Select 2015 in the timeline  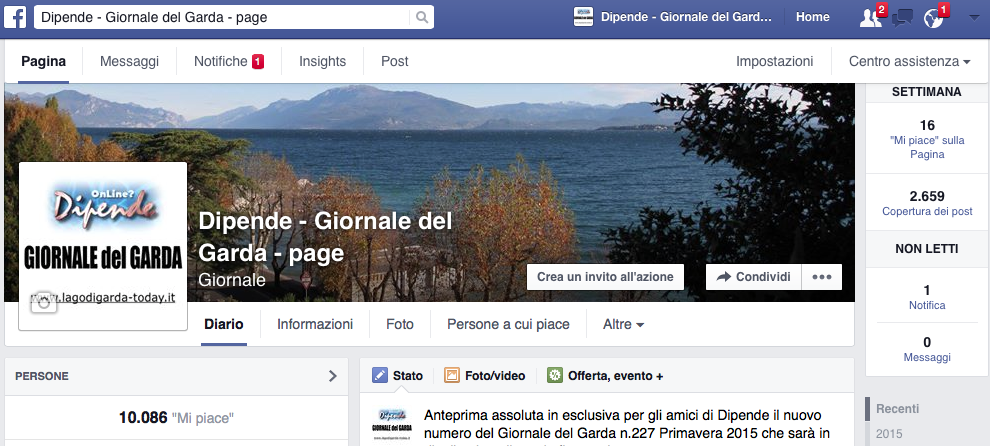point(889,434)
